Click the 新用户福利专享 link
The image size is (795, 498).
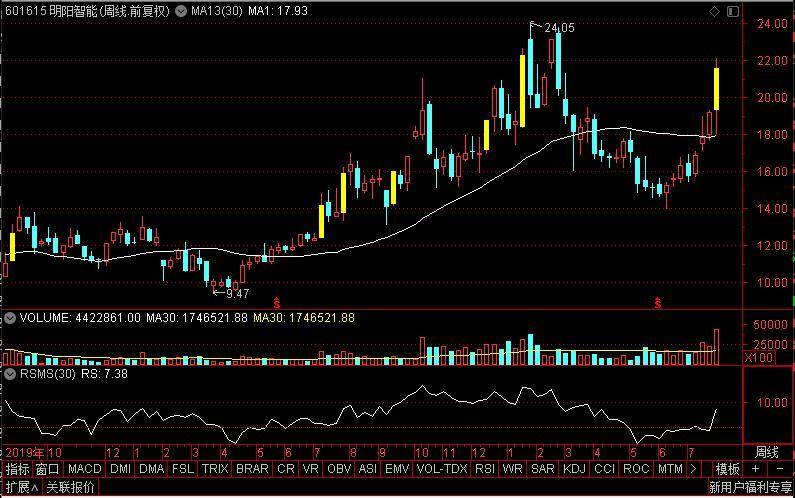coord(750,488)
